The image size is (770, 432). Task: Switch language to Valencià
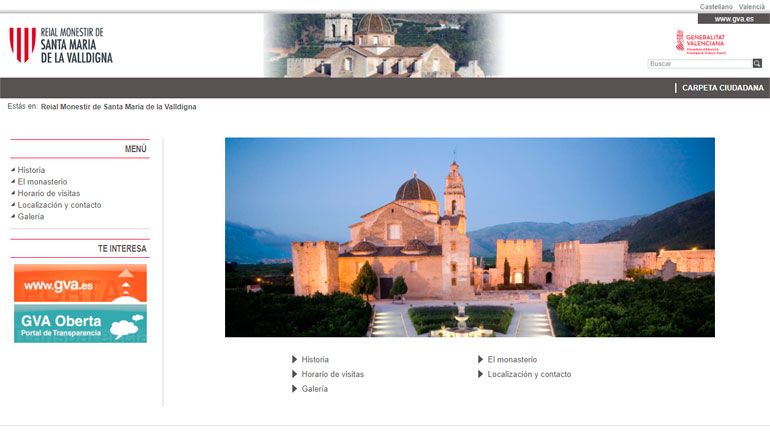pos(752,7)
